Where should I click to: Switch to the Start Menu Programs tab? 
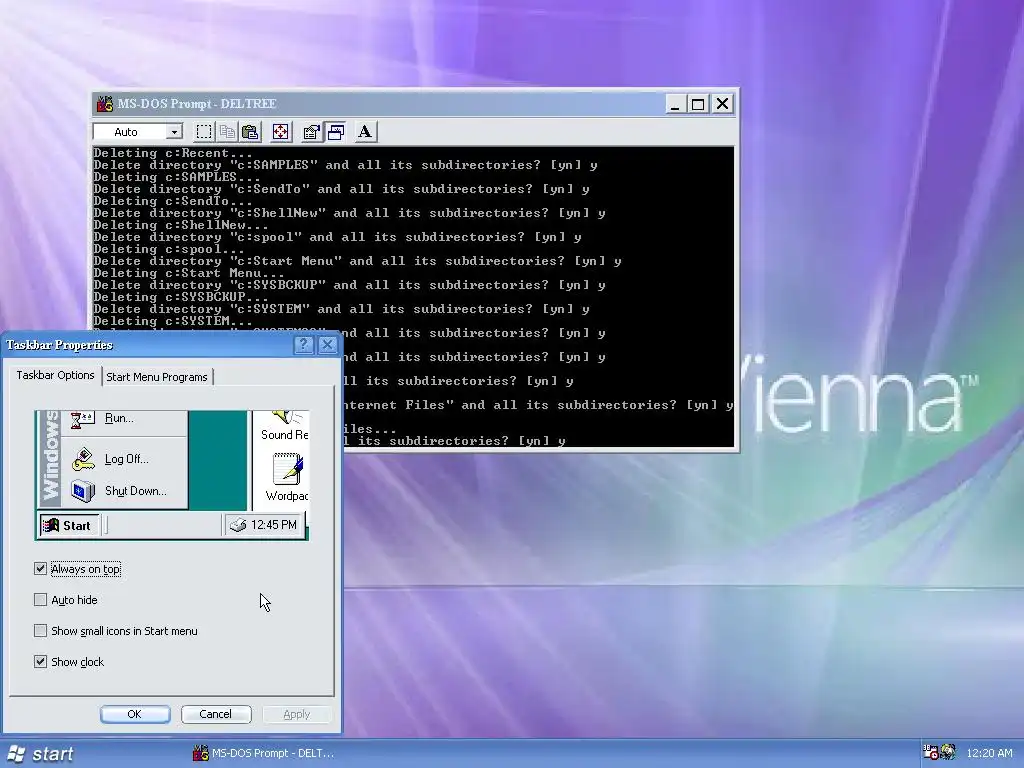coord(157,377)
